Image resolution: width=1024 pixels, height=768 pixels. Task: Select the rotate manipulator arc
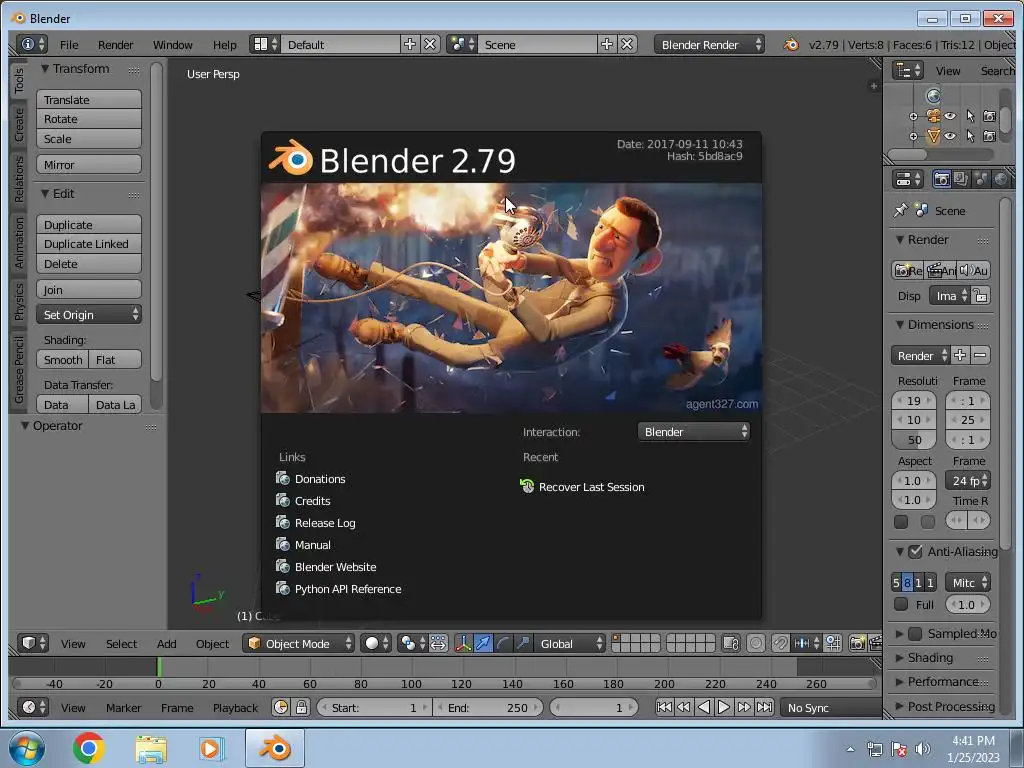click(502, 643)
